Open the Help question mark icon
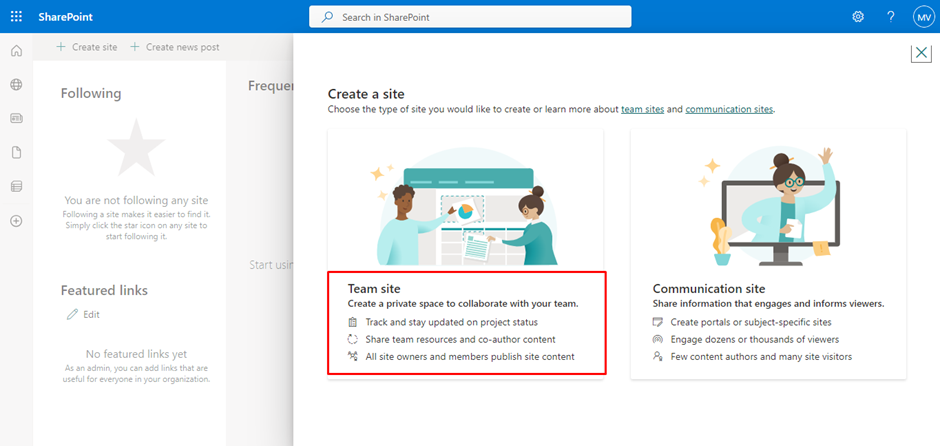This screenshot has height=446, width=940. click(x=891, y=17)
